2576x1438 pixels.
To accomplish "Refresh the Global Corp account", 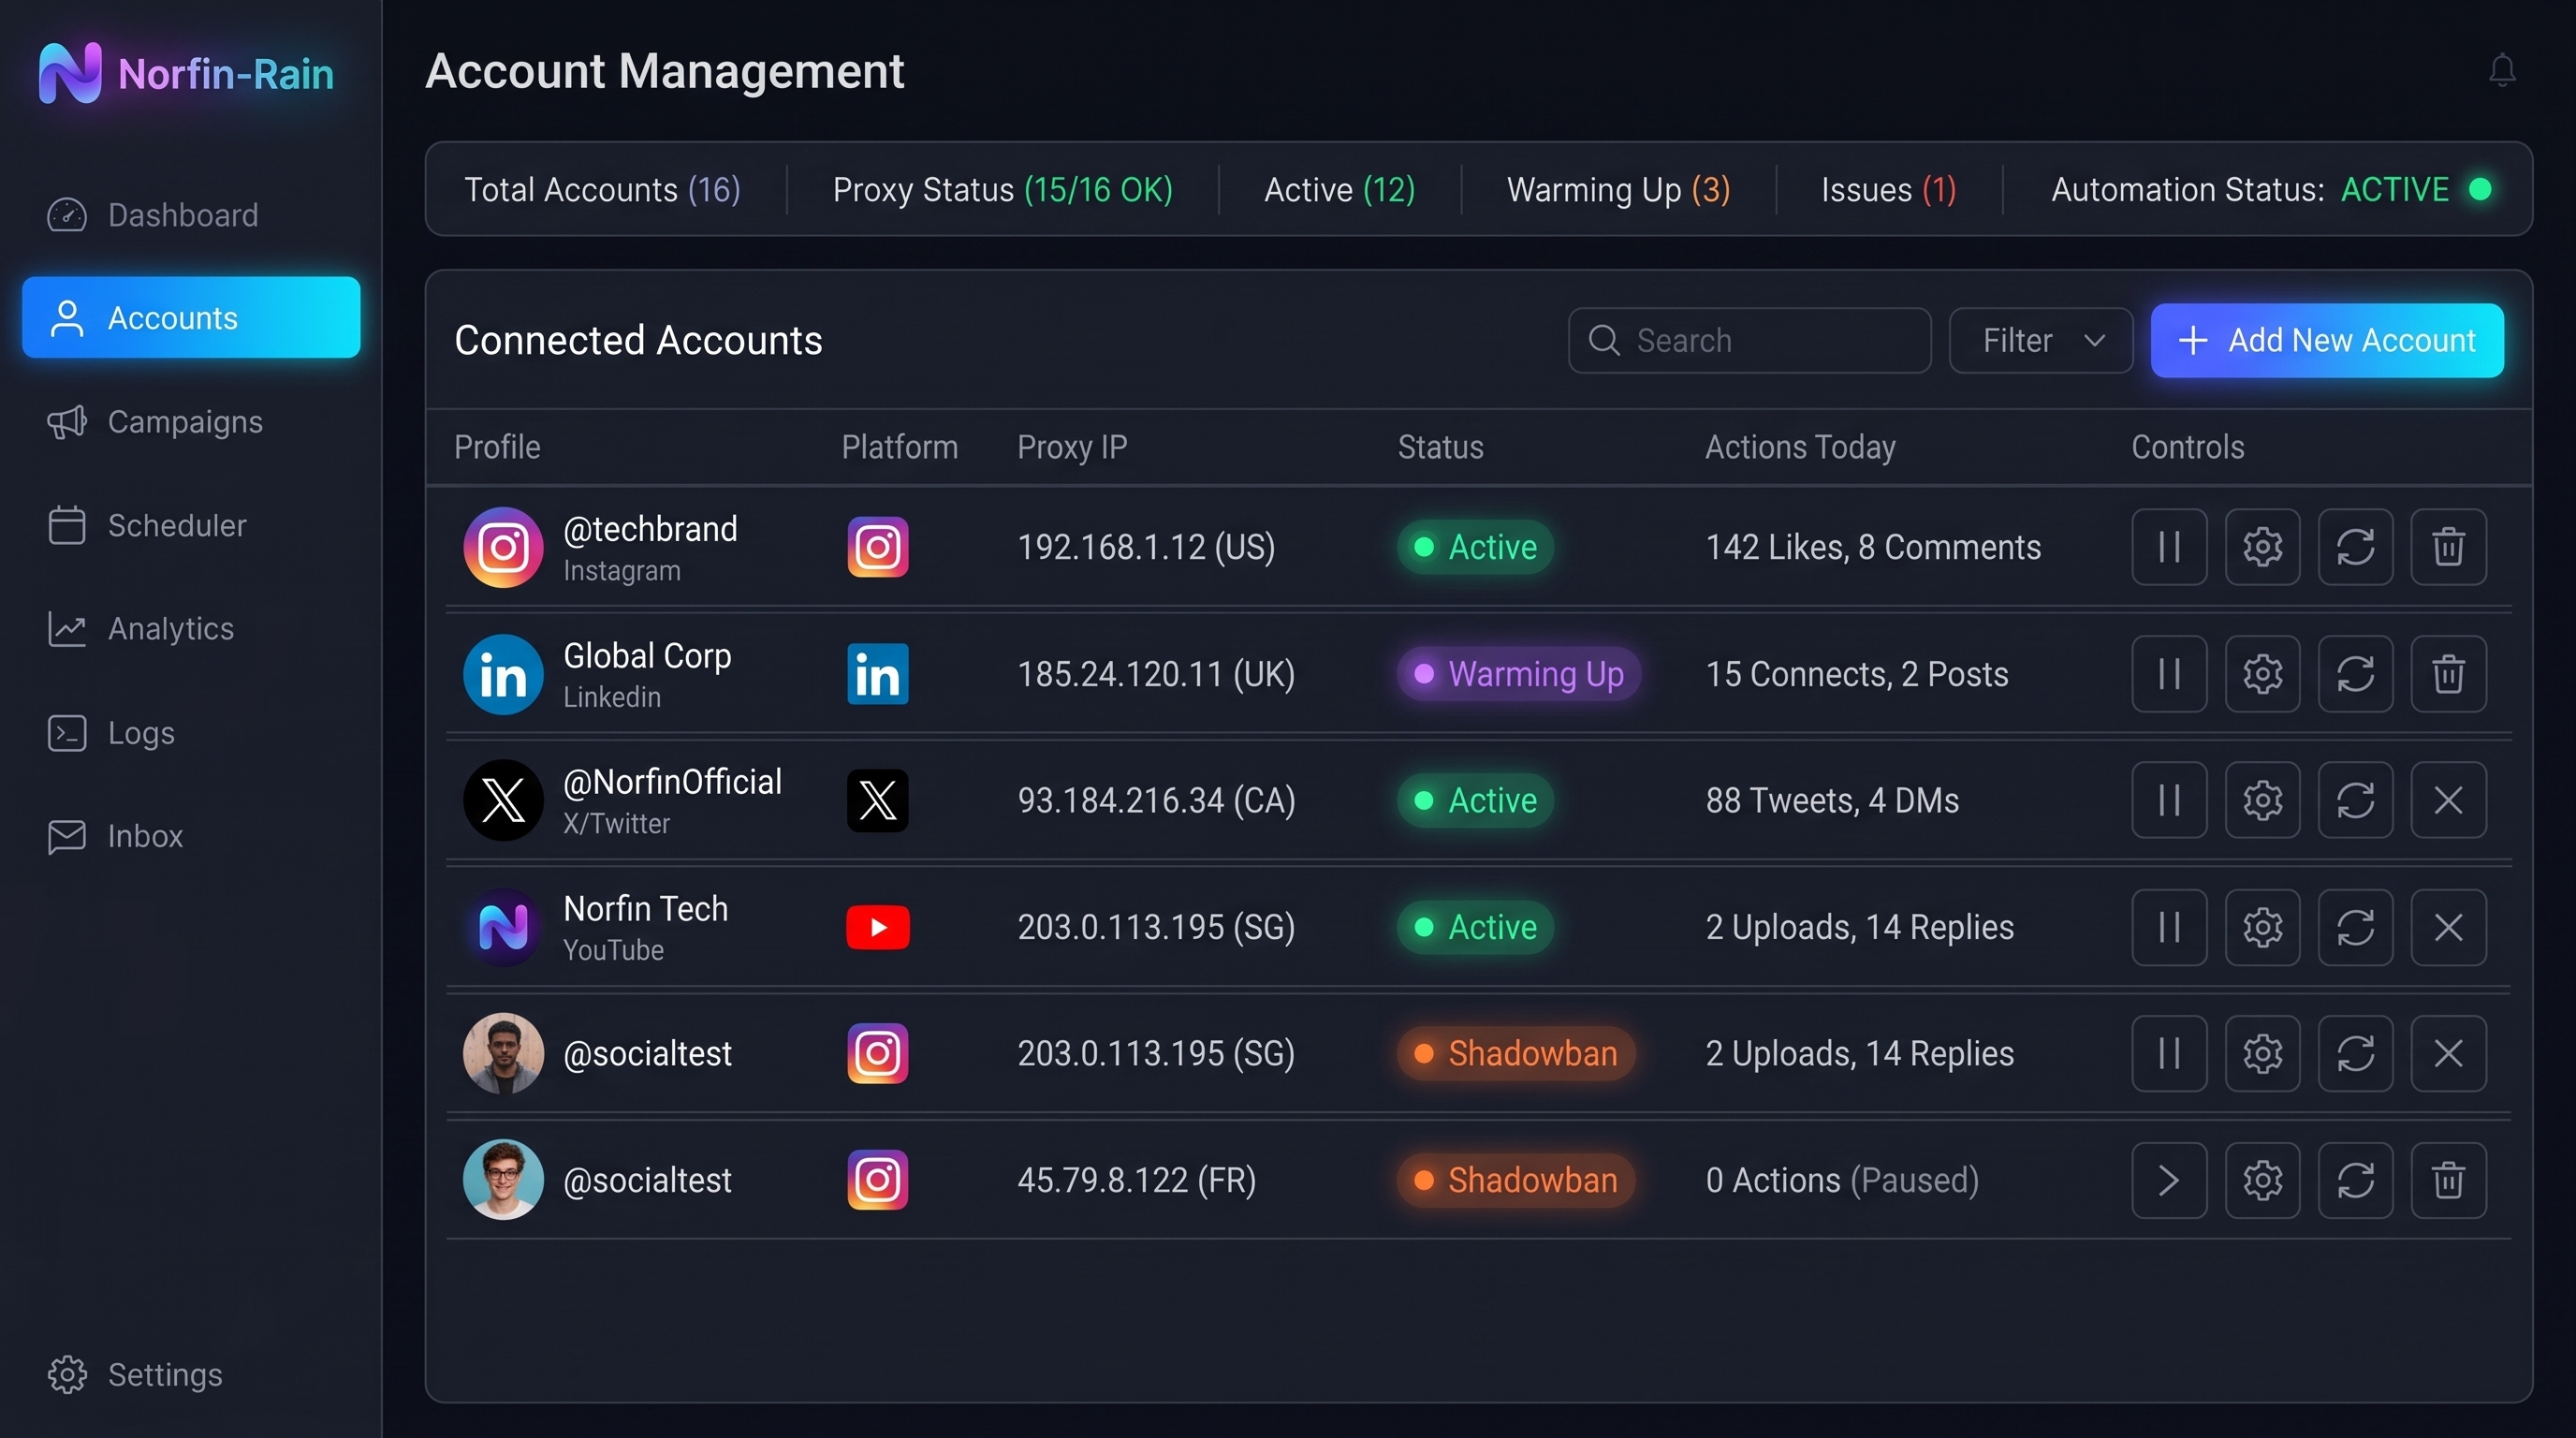I will [x=2355, y=674].
